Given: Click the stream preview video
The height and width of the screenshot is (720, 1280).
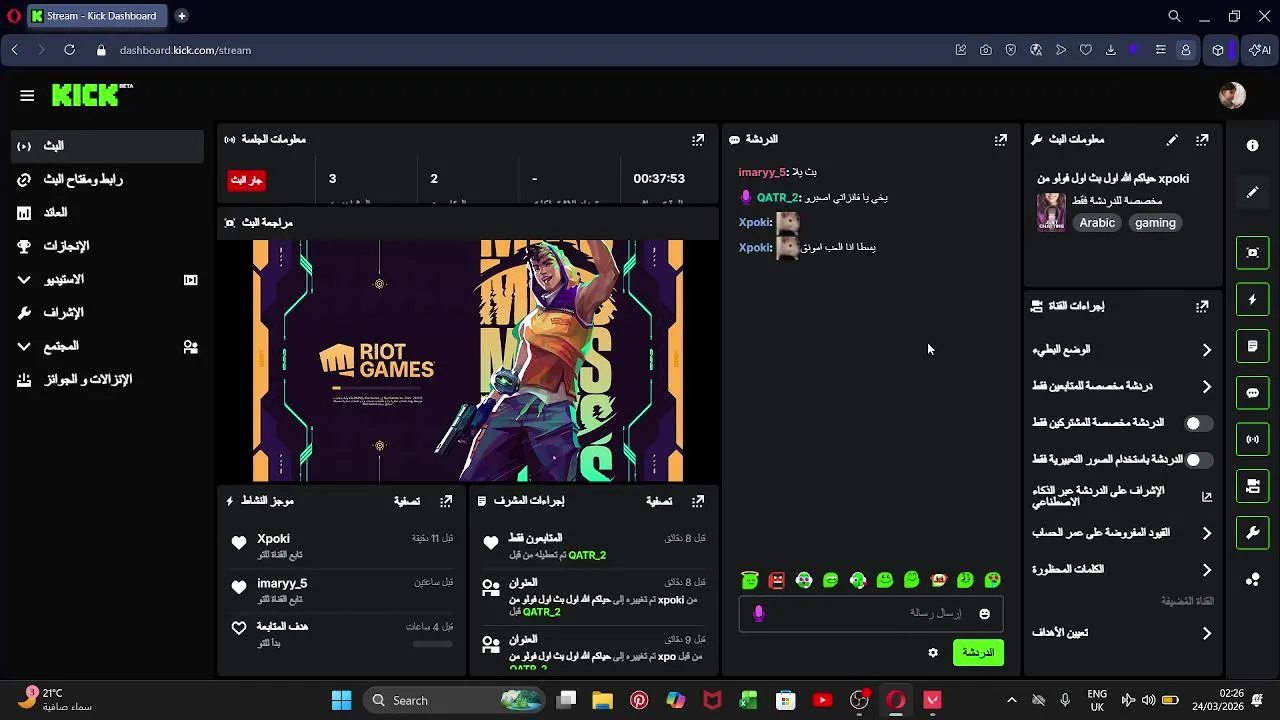Looking at the screenshot, I should [468, 361].
